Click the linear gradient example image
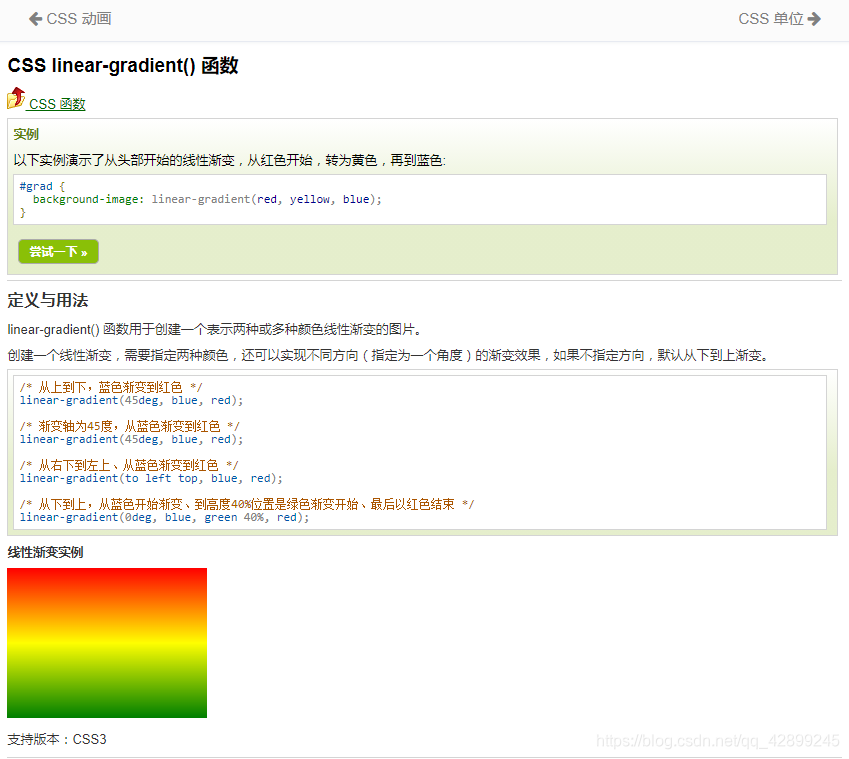The height and width of the screenshot is (759, 849). [x=106, y=642]
